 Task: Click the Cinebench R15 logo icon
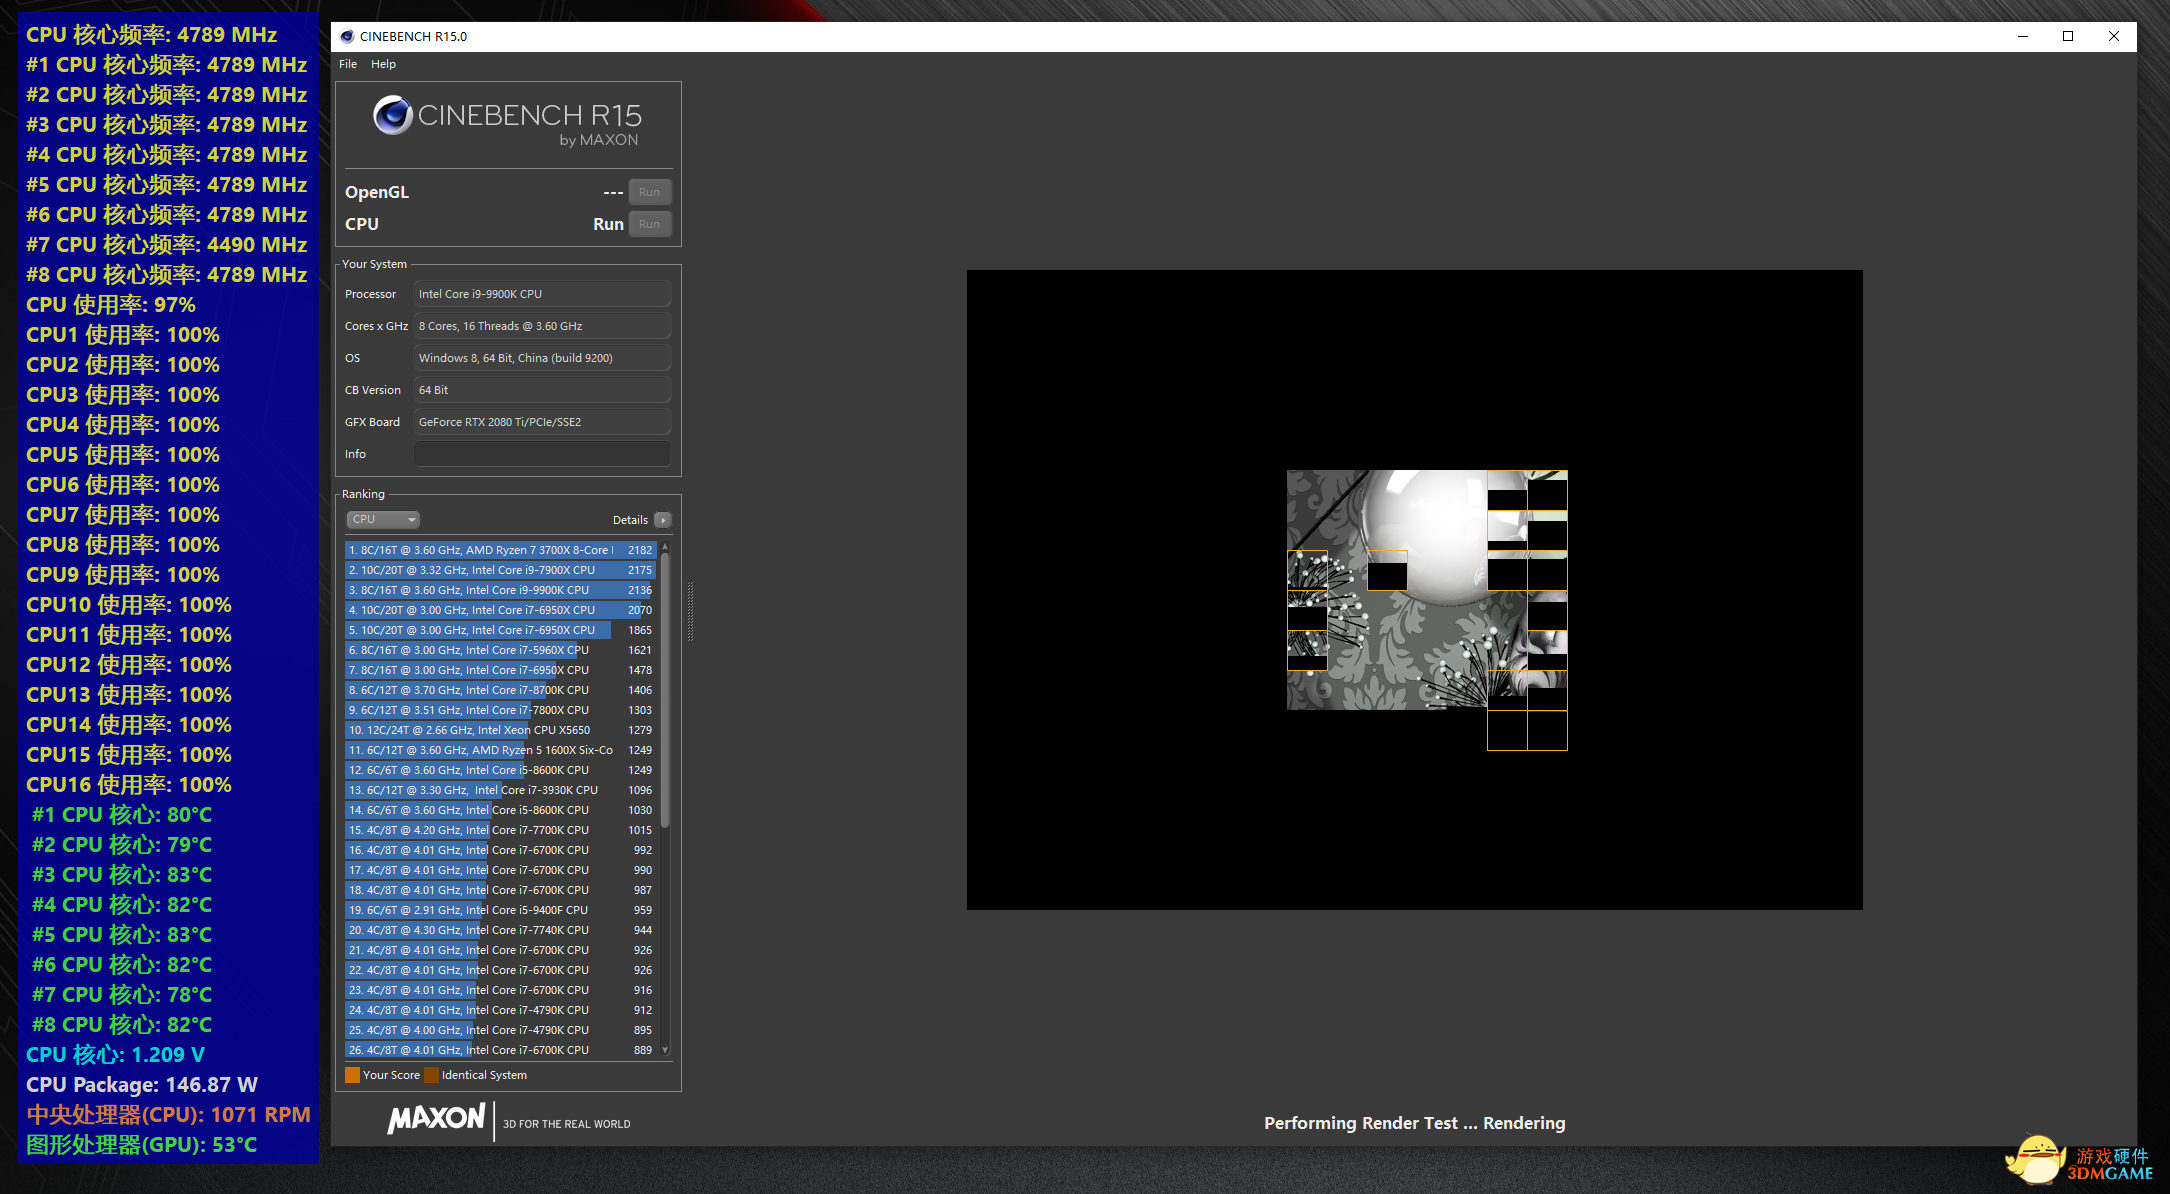pos(393,116)
